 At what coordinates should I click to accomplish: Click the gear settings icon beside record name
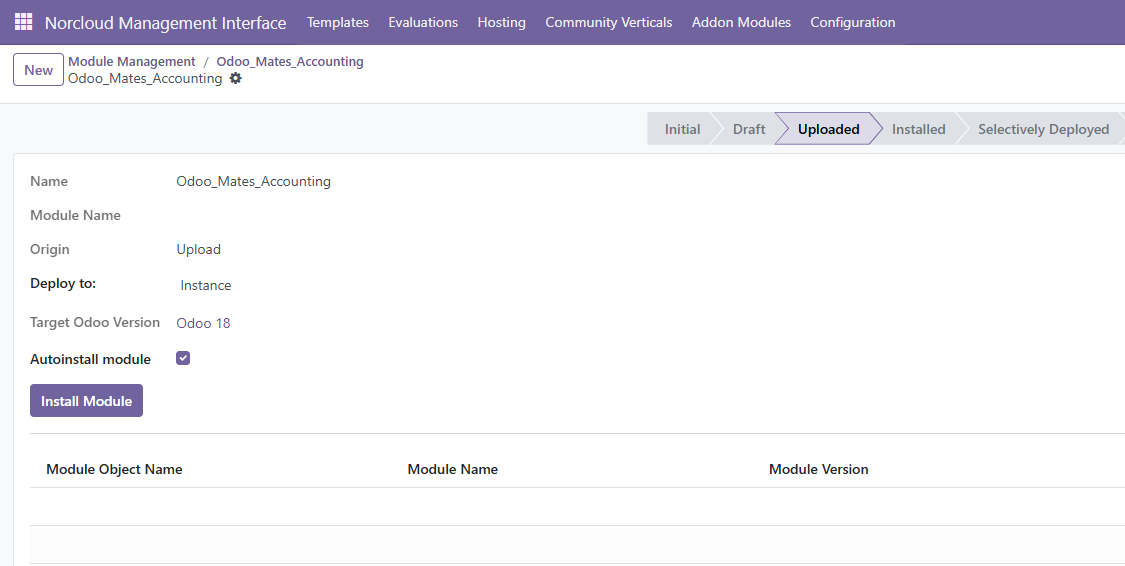pos(235,78)
